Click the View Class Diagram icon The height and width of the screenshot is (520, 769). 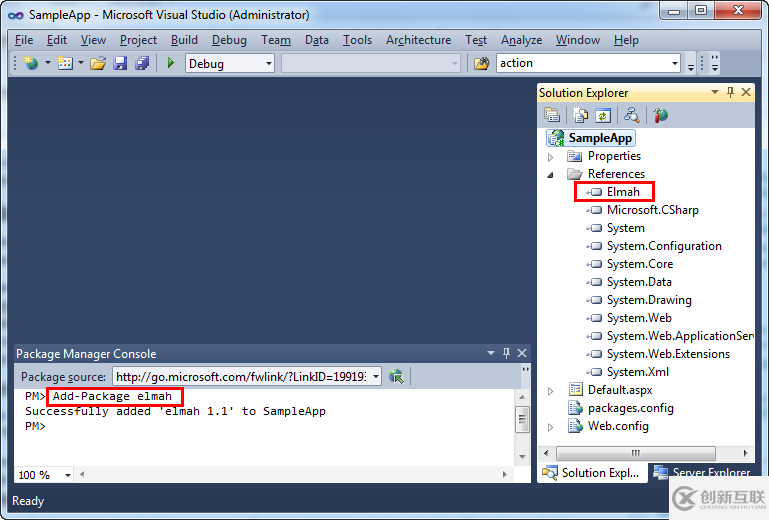coord(631,115)
